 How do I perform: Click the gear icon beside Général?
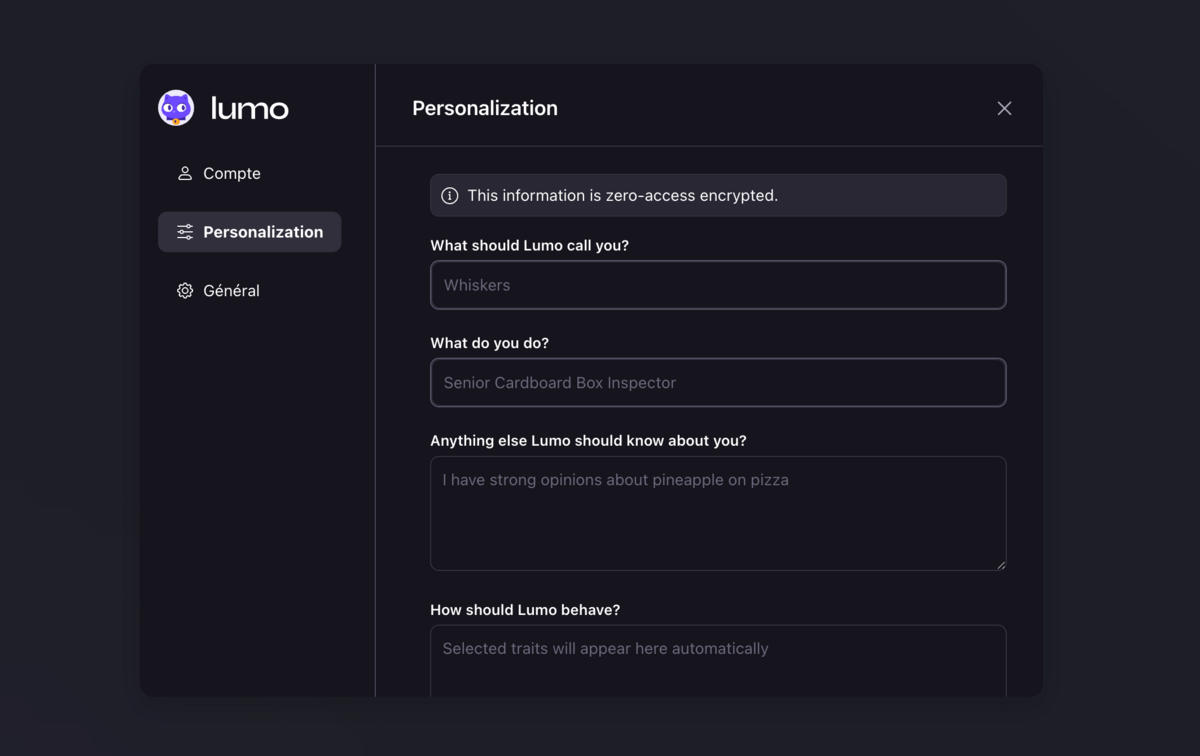(x=185, y=291)
